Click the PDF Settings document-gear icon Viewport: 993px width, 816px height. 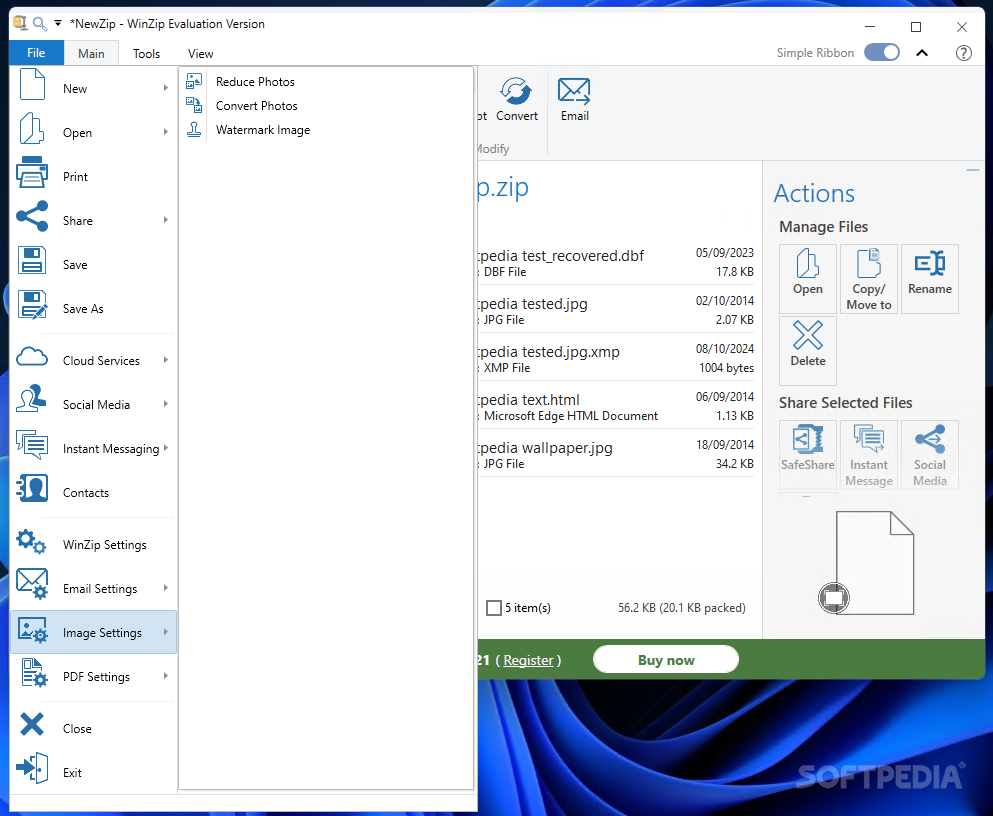34,672
